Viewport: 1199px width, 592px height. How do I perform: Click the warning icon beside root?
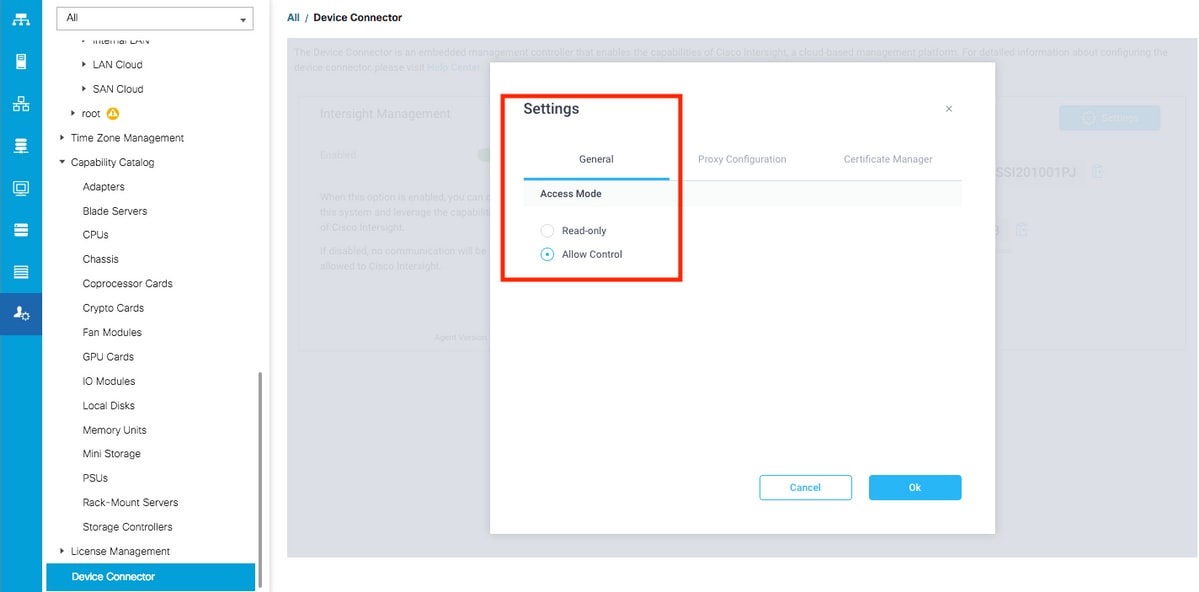pos(112,113)
